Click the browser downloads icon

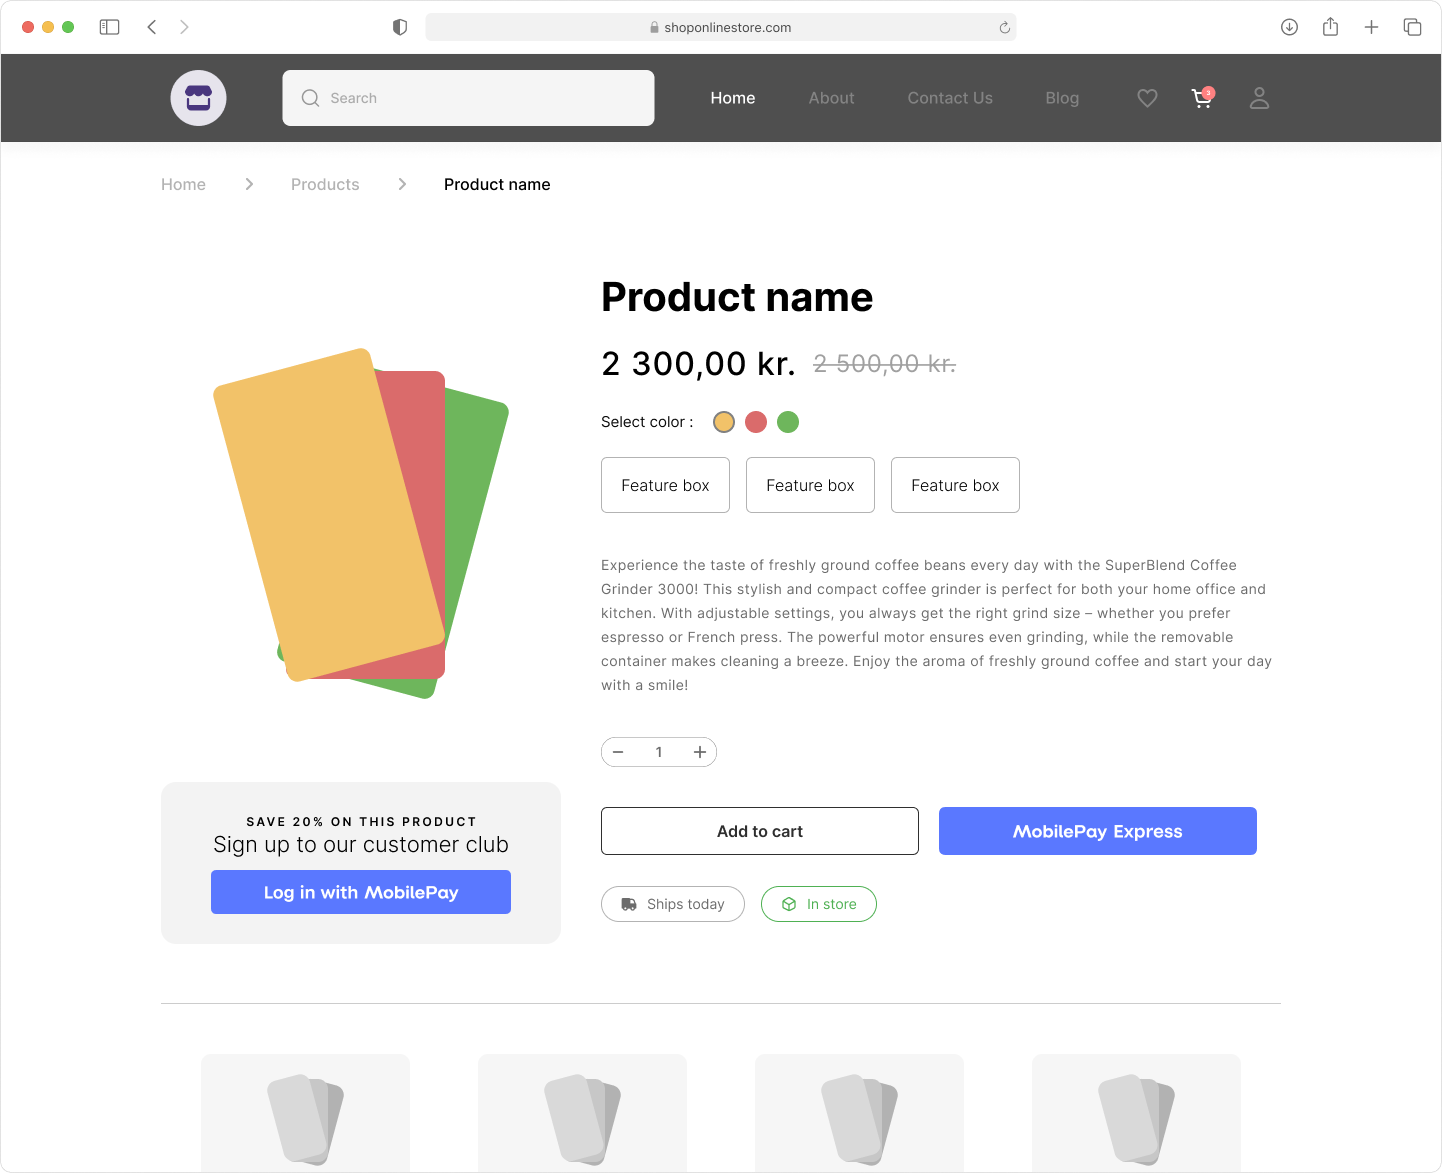tap(1289, 27)
